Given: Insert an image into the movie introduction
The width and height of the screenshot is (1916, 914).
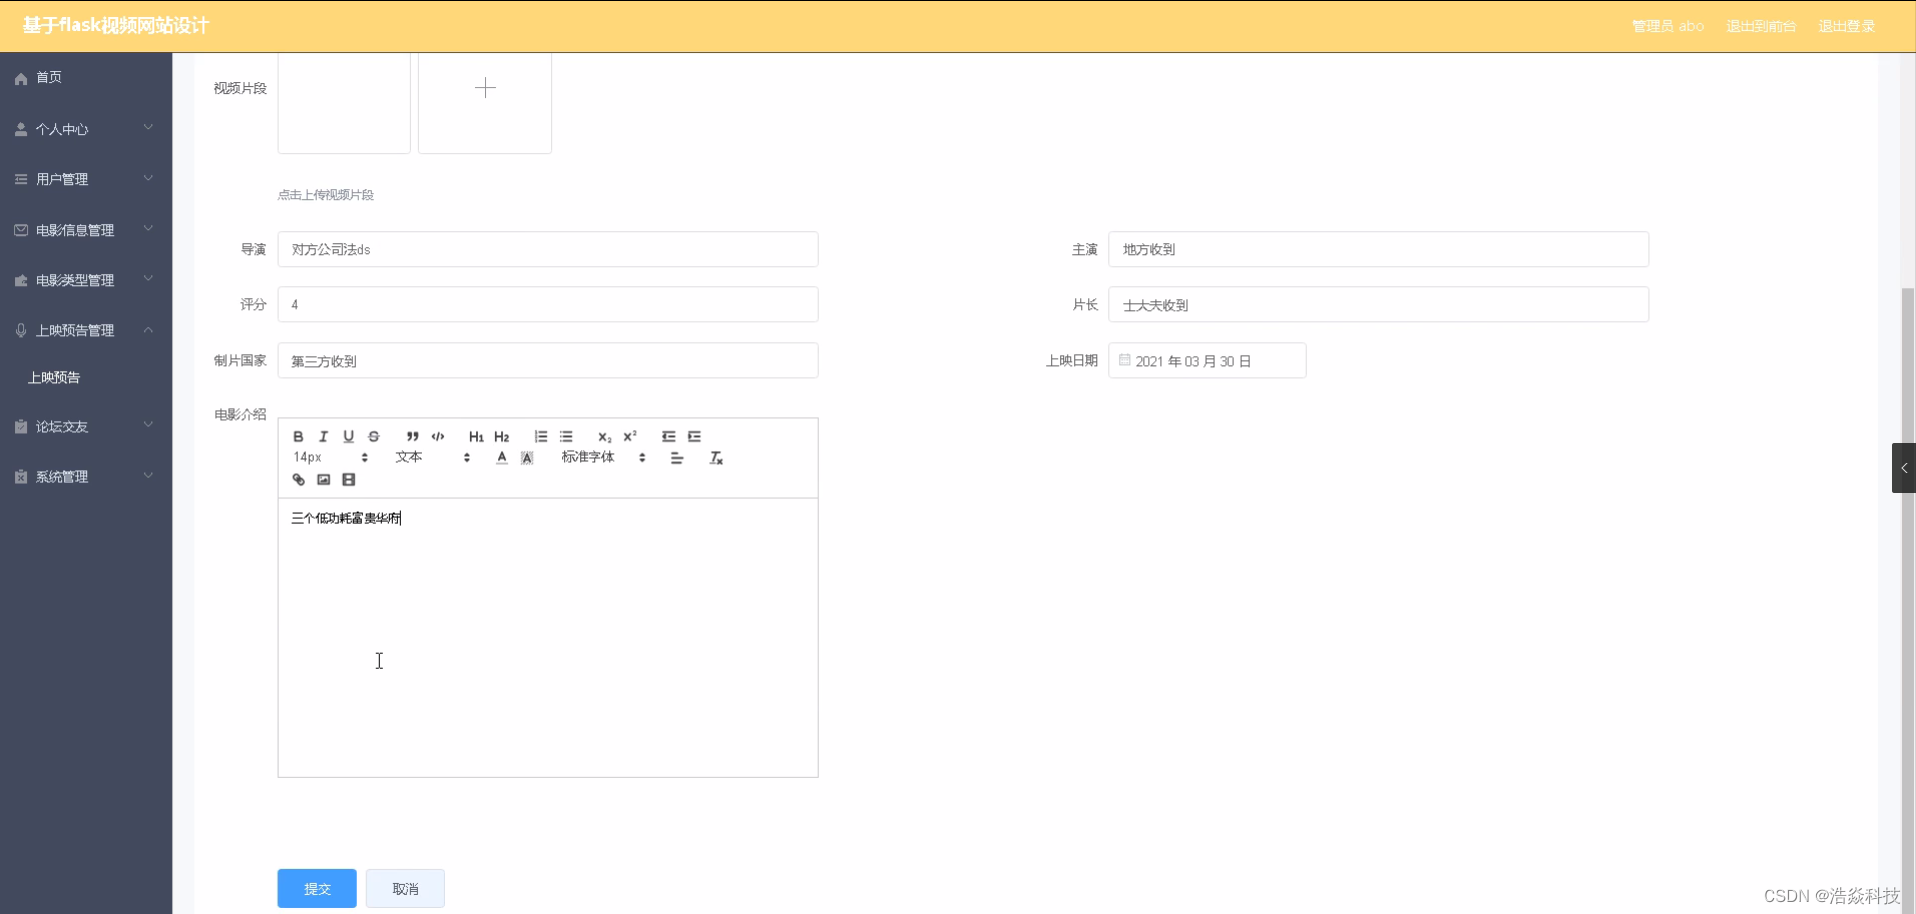Looking at the screenshot, I should coord(322,479).
